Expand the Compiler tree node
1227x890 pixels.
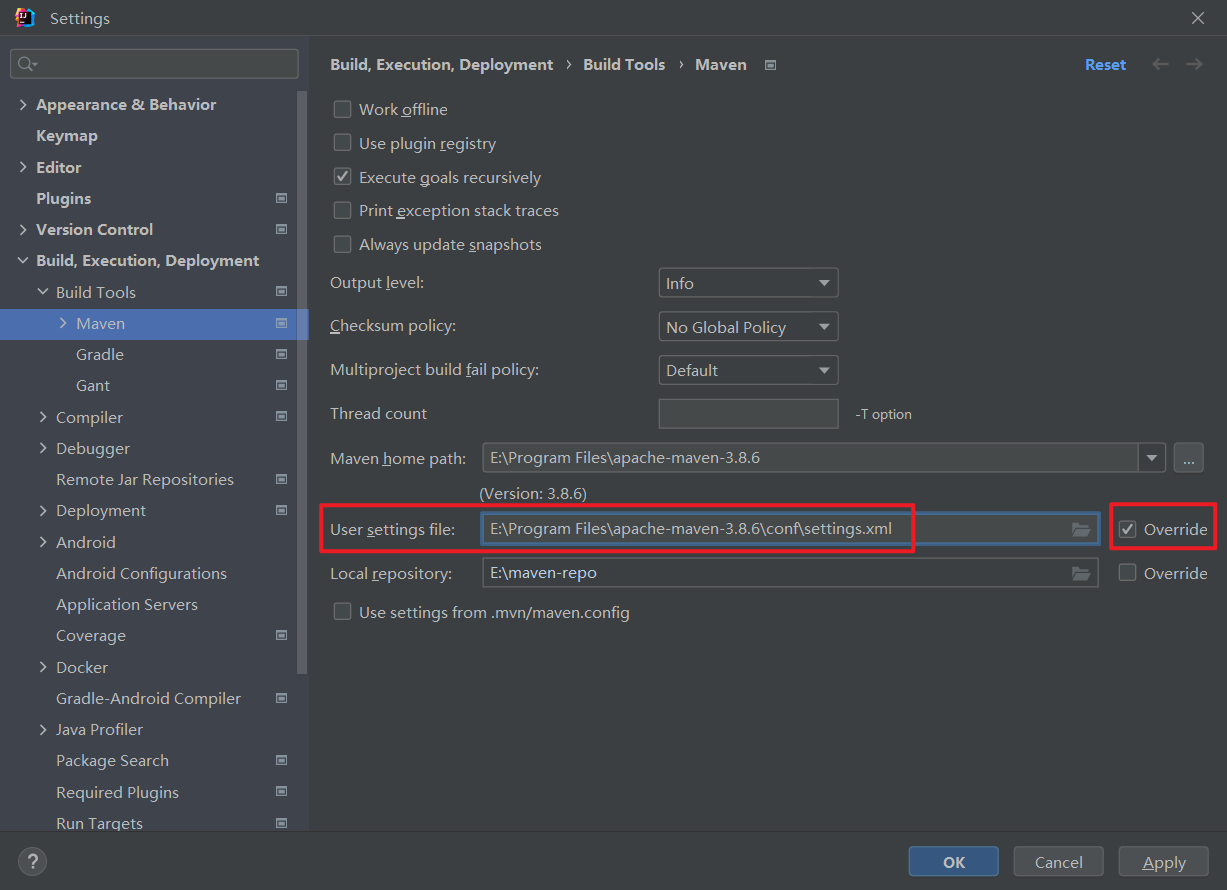click(x=43, y=417)
